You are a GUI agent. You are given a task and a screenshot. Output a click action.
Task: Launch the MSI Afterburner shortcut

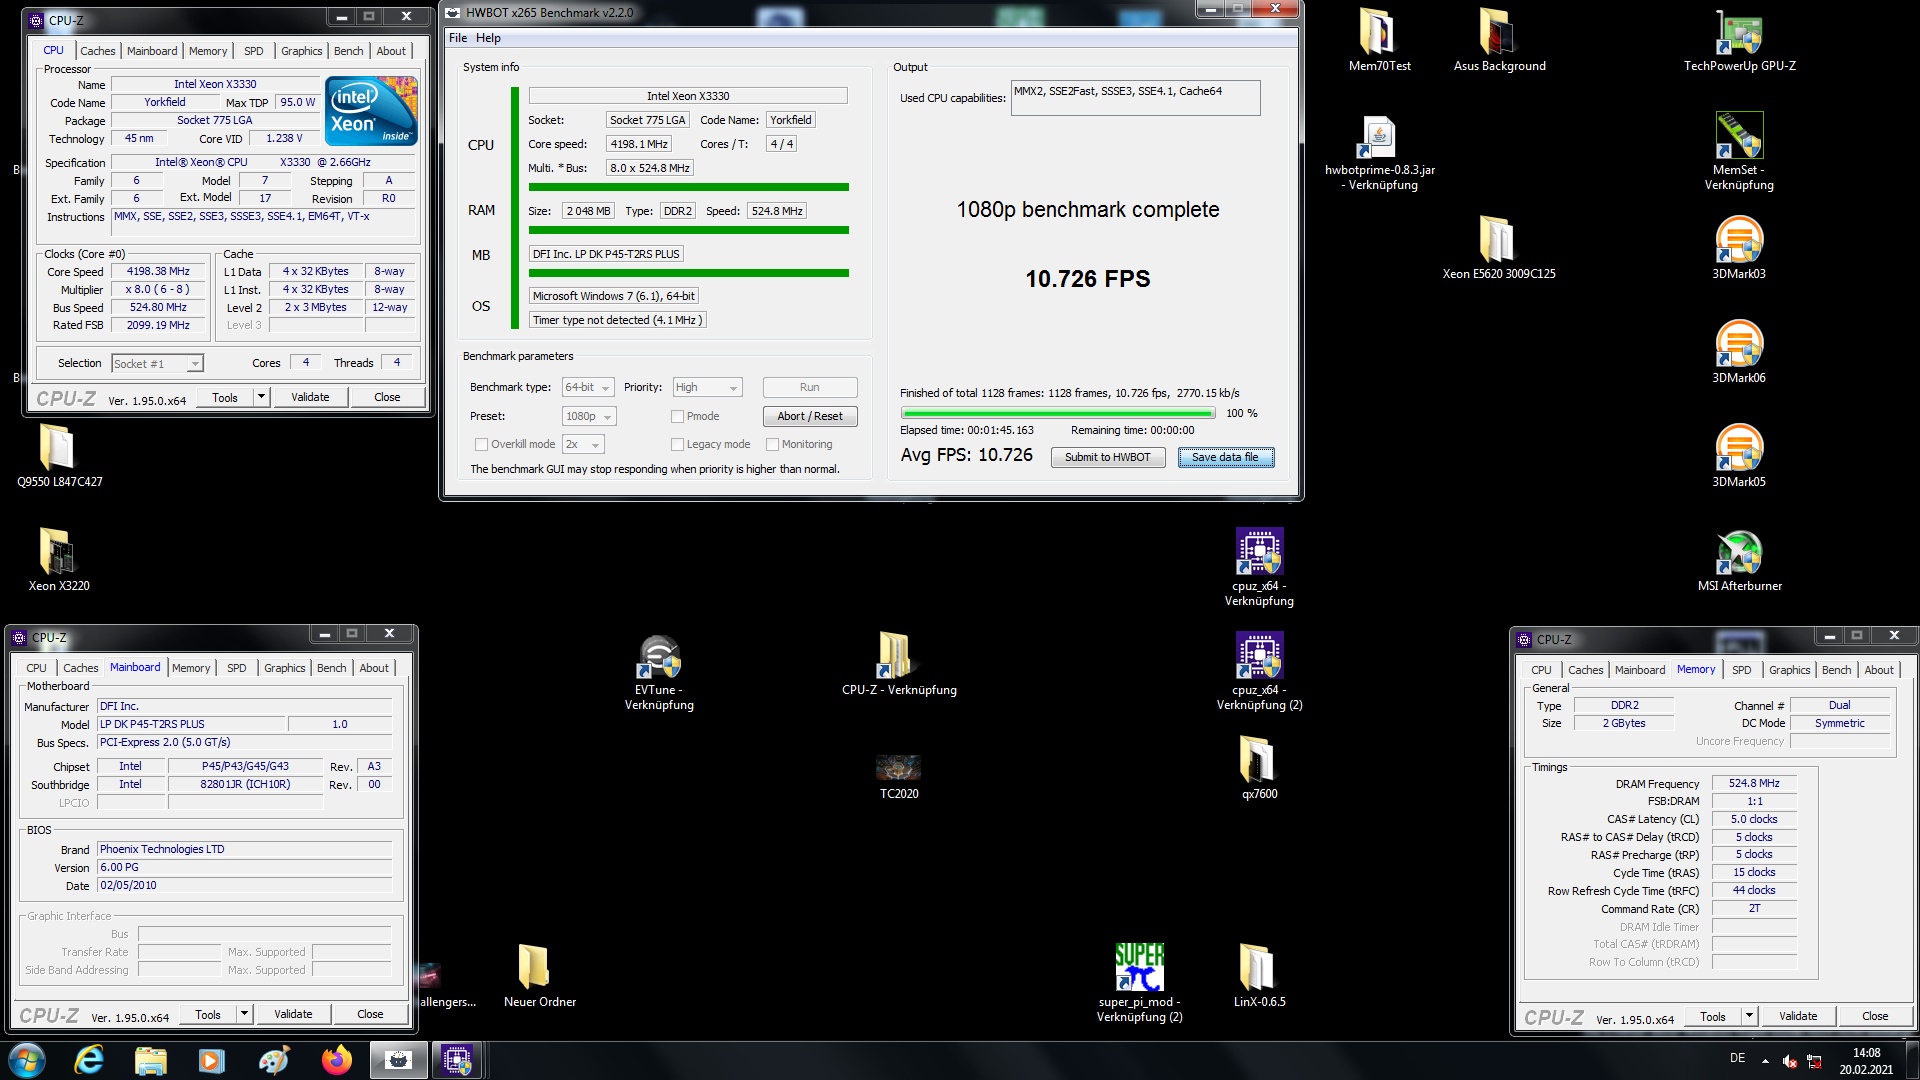click(x=1739, y=560)
